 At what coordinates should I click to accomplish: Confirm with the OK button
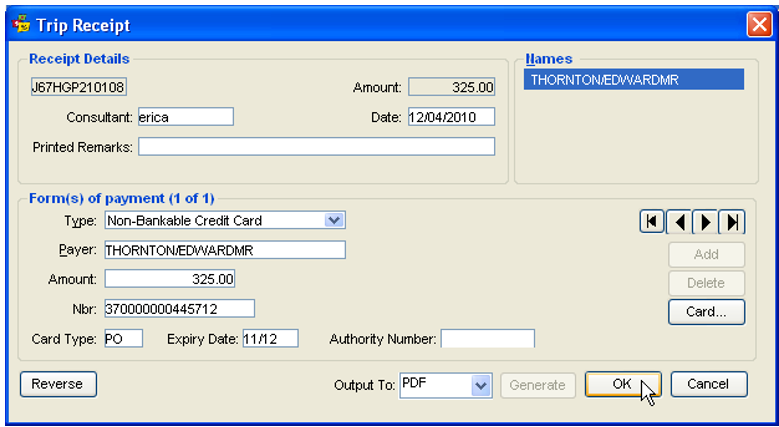[x=623, y=384]
